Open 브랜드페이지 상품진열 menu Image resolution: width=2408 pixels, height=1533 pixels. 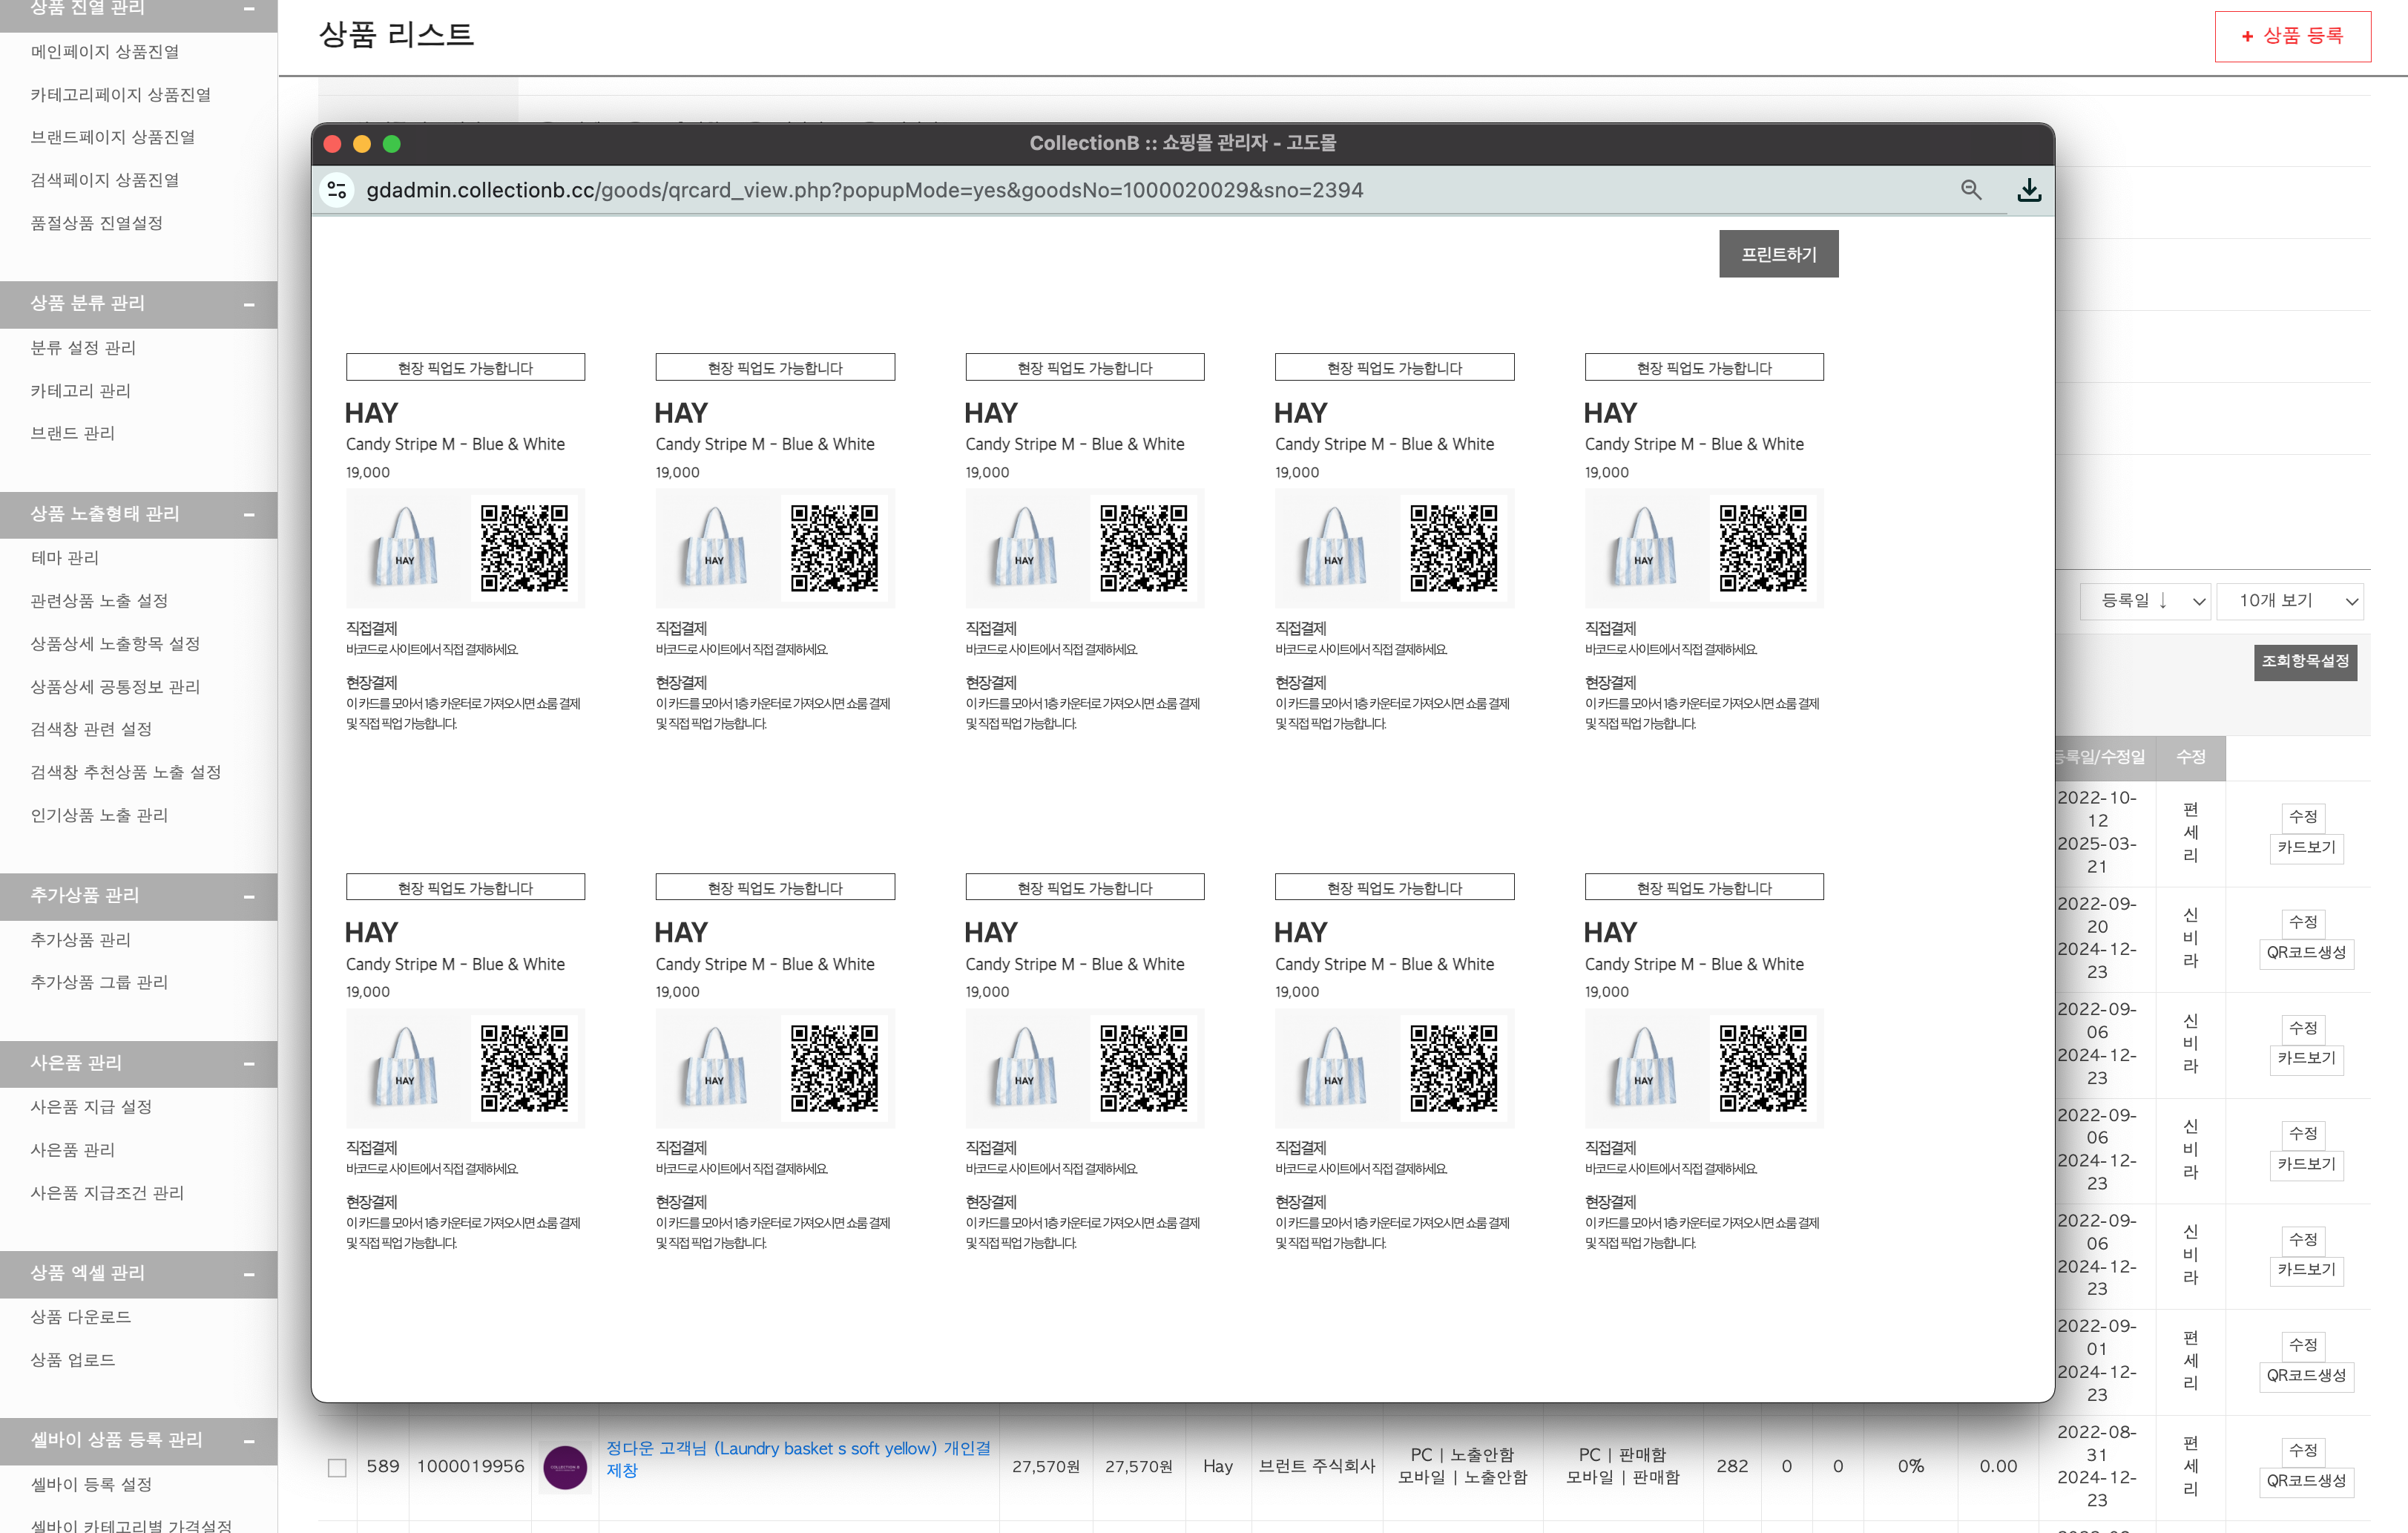pos(113,137)
